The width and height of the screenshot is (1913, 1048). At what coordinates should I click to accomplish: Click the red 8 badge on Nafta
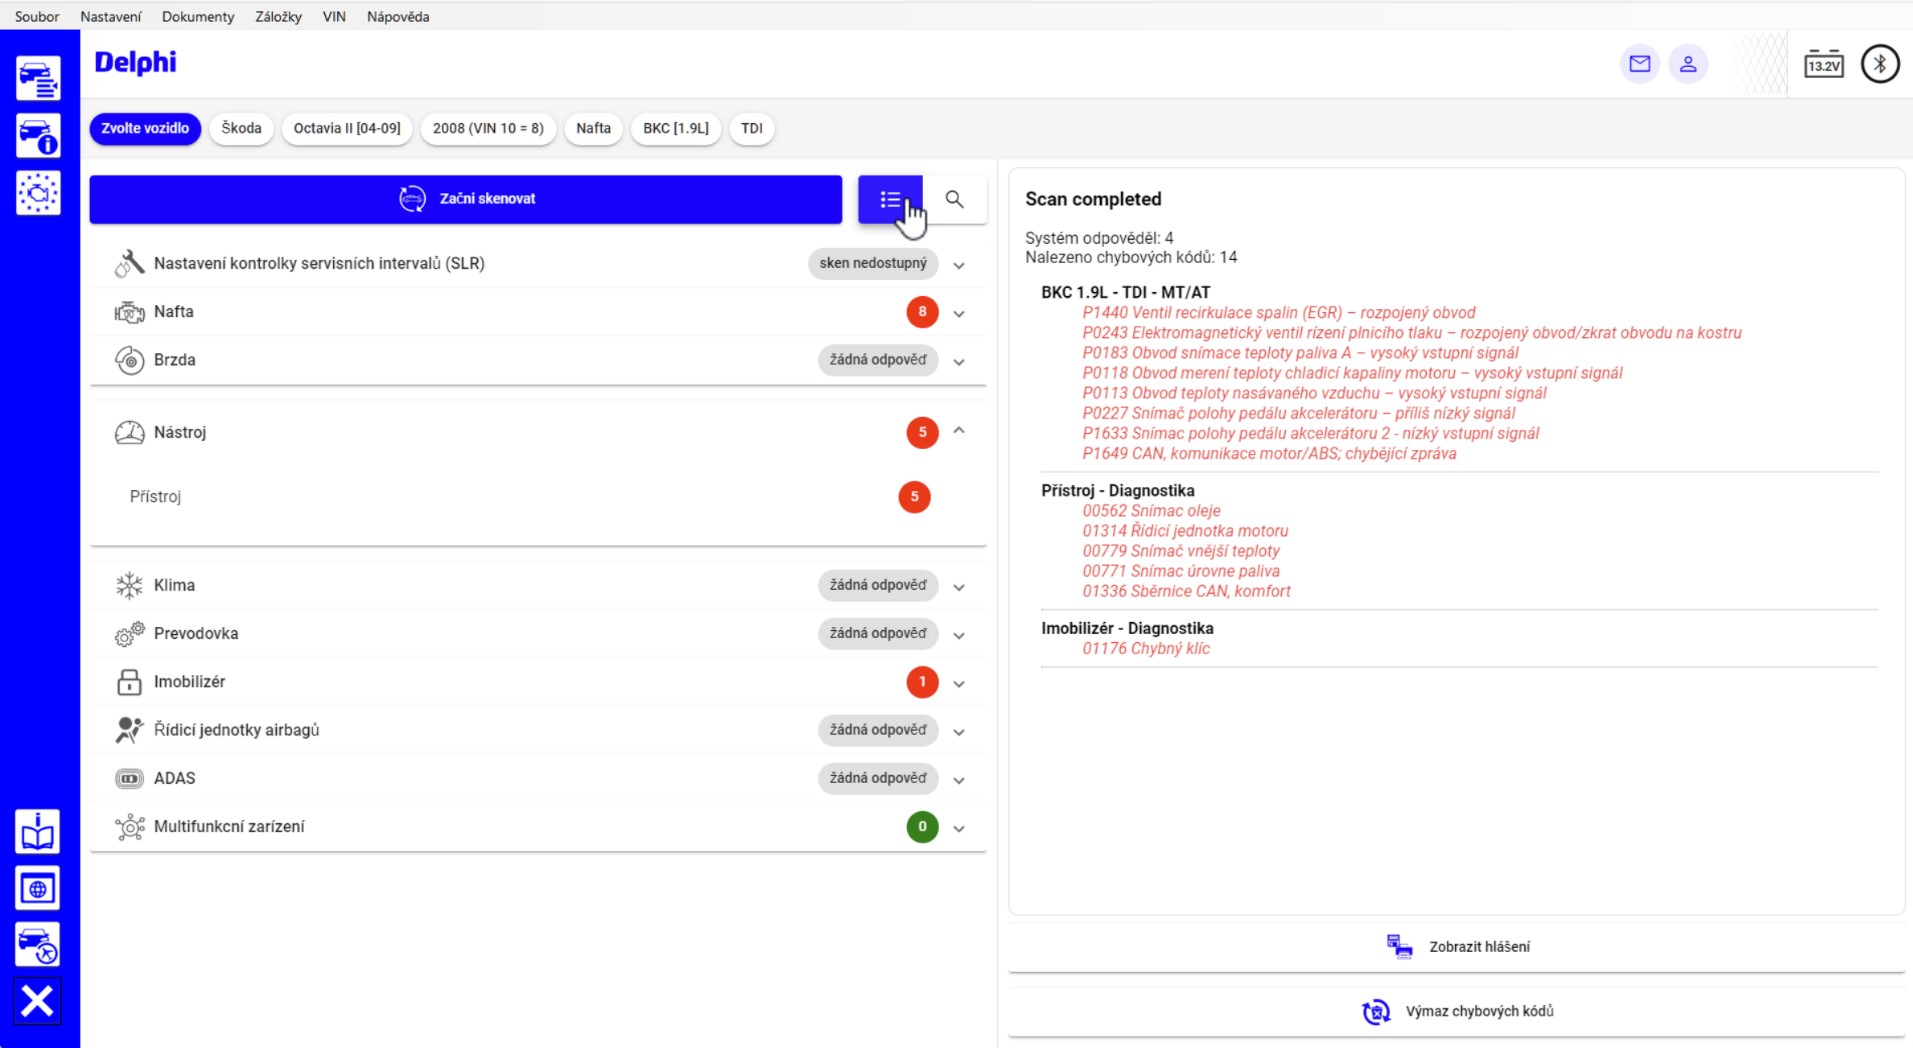pyautogui.click(x=922, y=312)
